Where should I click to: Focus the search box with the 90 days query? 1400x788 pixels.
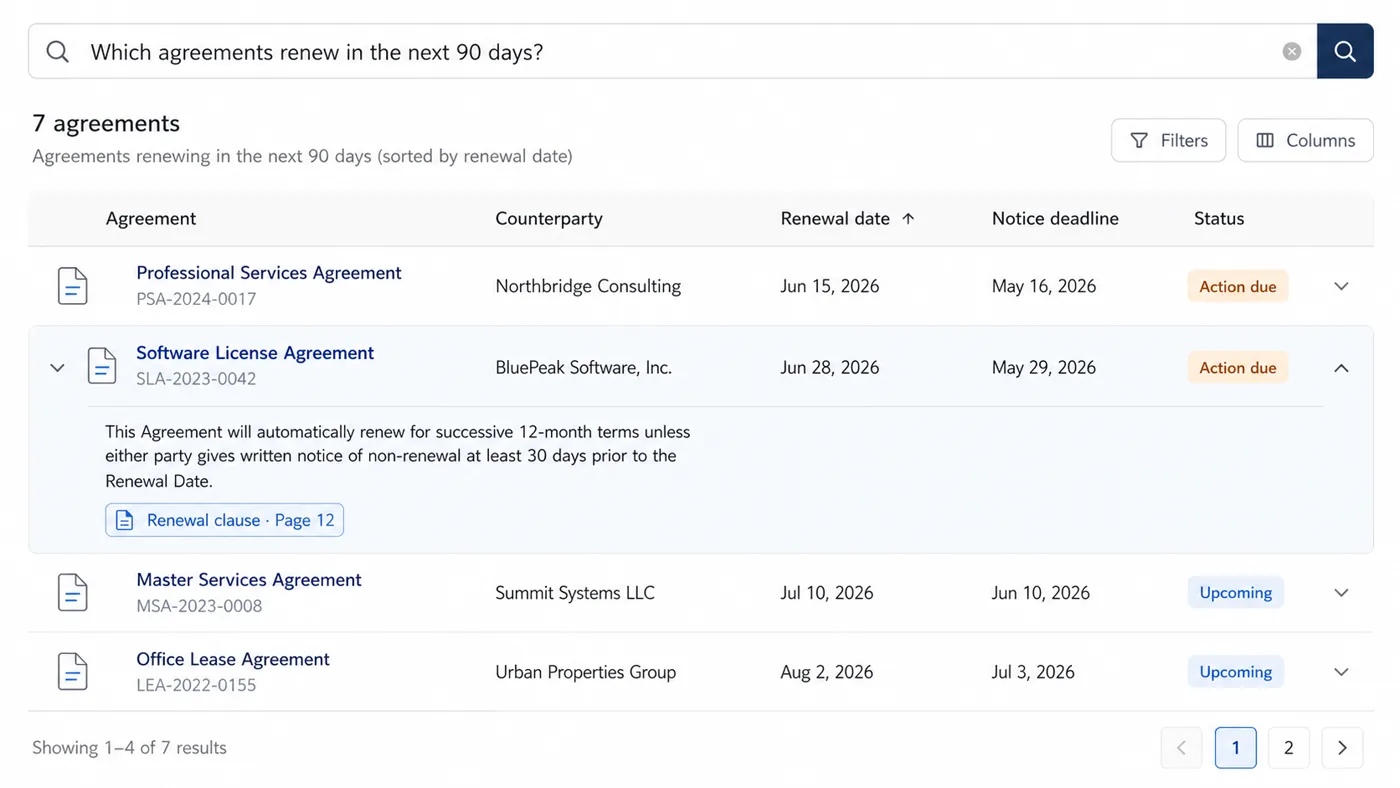(672, 51)
